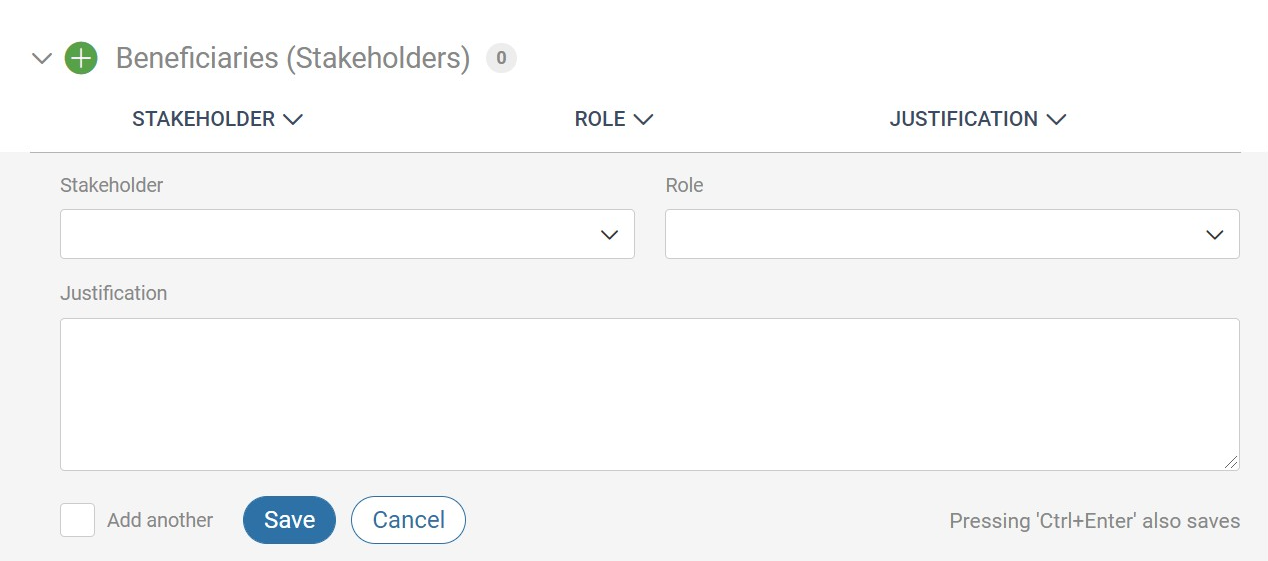Save the new beneficiary entry
This screenshot has height=561, width=1268.
coord(289,520)
